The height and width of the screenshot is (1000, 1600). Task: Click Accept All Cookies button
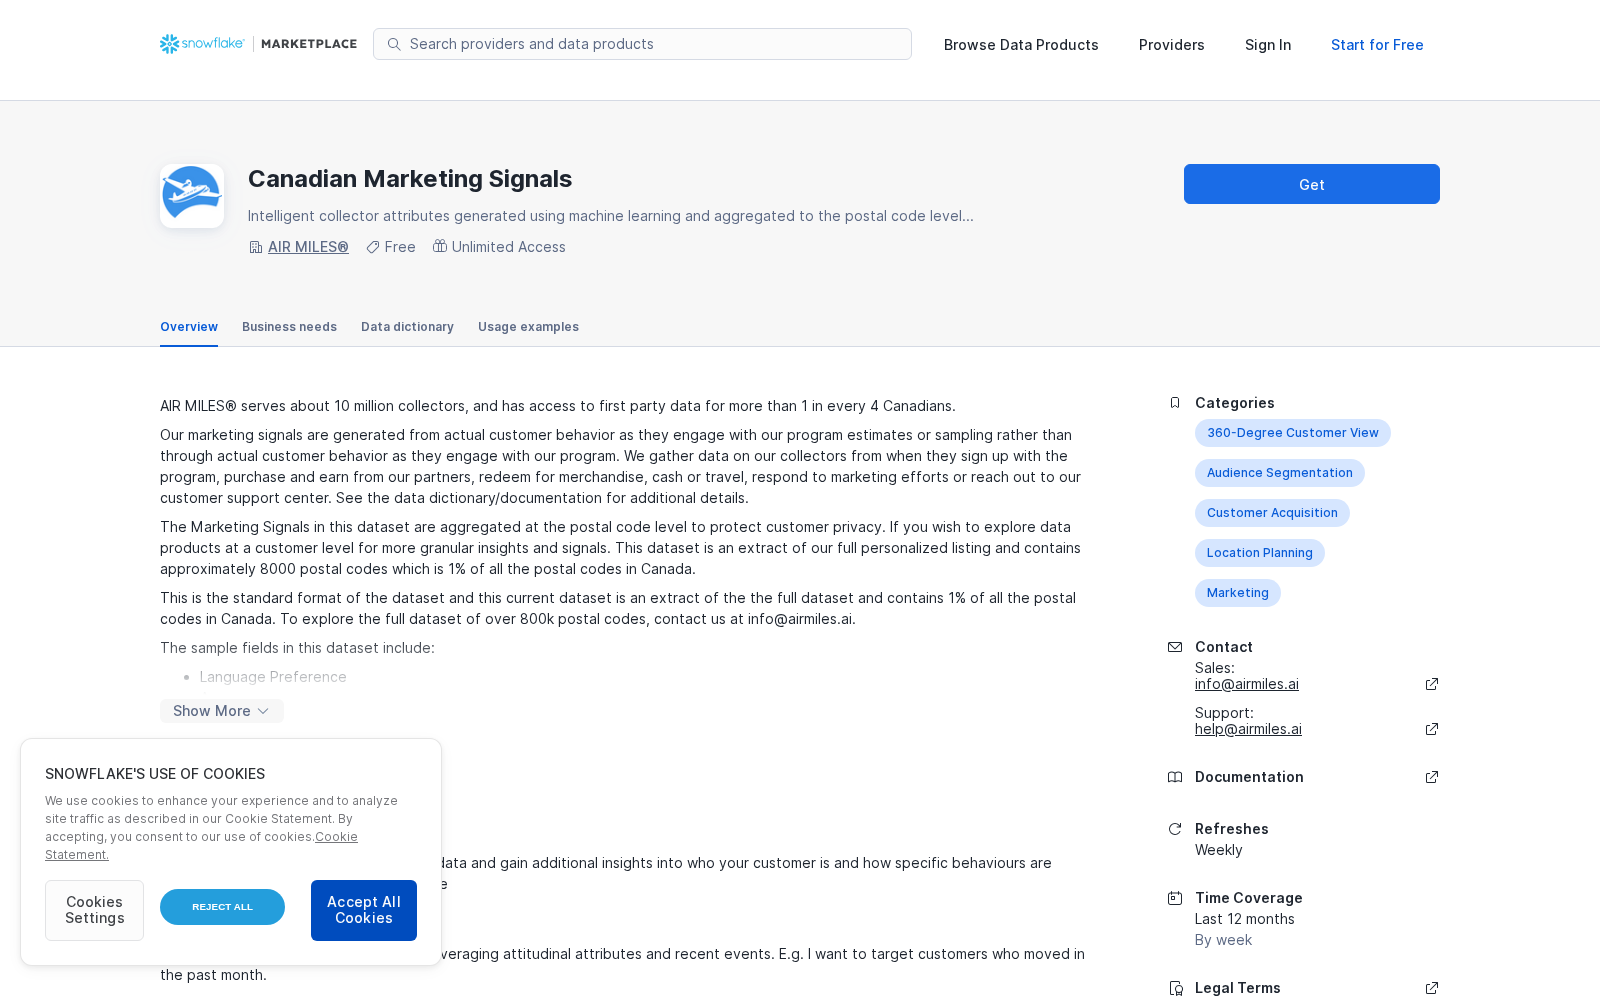tap(364, 910)
